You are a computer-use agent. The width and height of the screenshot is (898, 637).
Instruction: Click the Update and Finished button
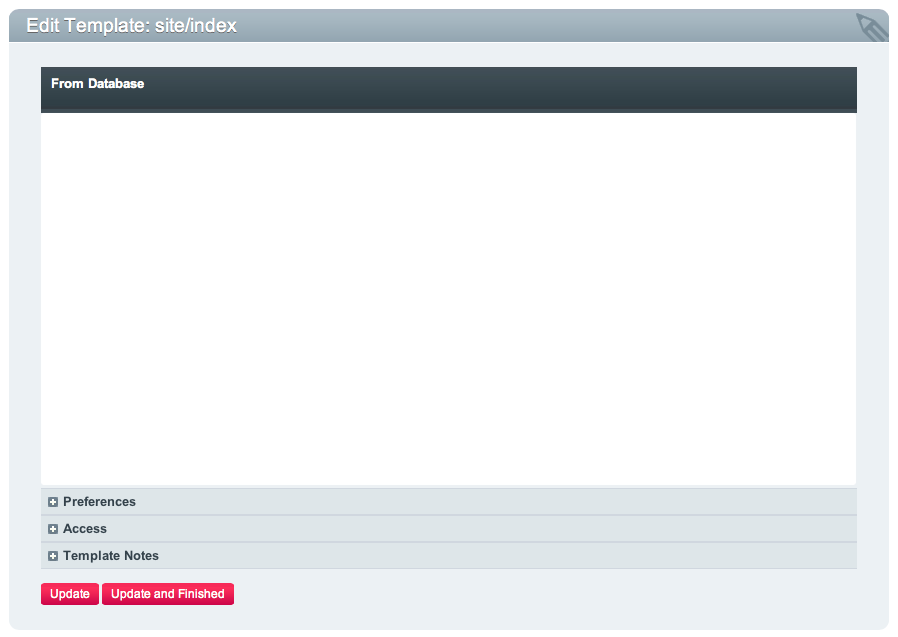click(x=168, y=594)
